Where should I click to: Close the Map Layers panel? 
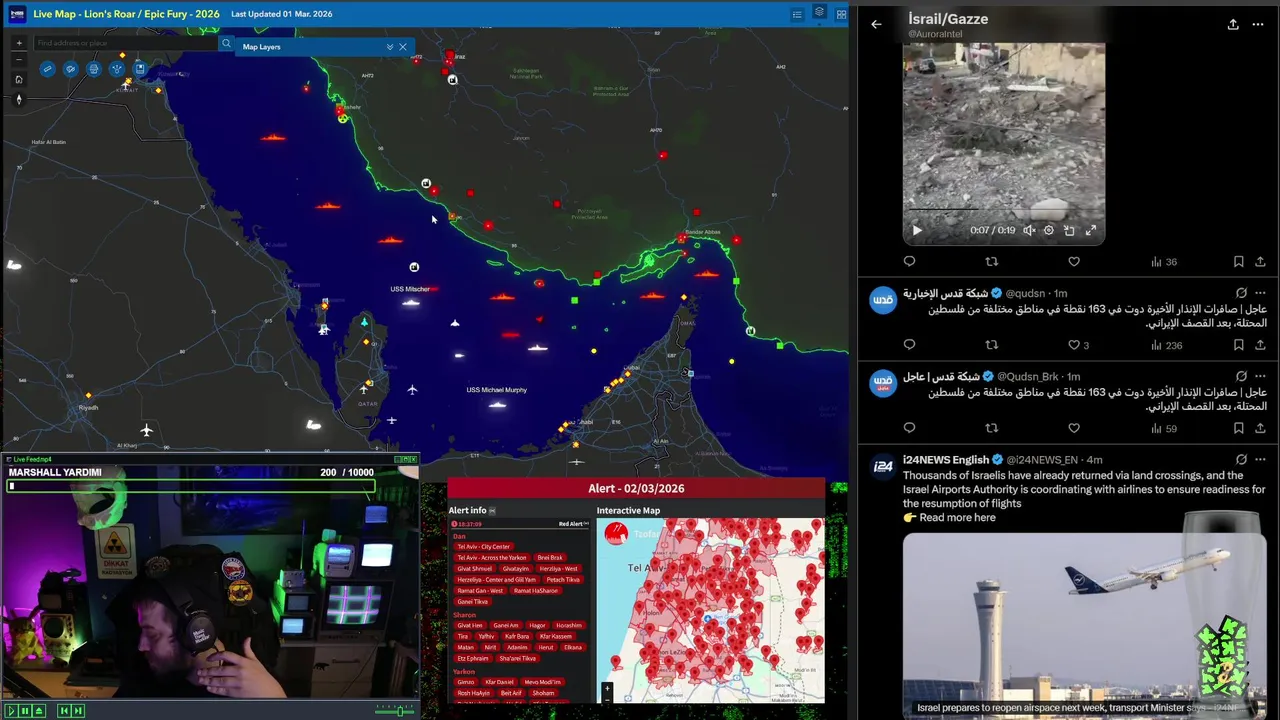(403, 47)
